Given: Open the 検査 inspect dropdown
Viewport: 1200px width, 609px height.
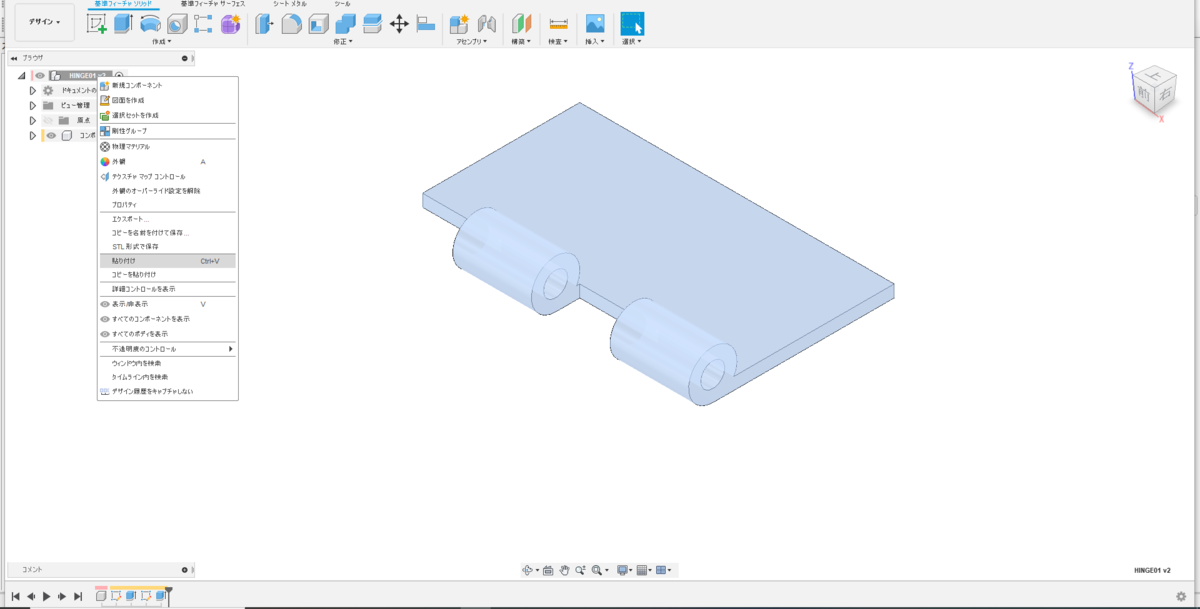Looking at the screenshot, I should pyautogui.click(x=559, y=42).
